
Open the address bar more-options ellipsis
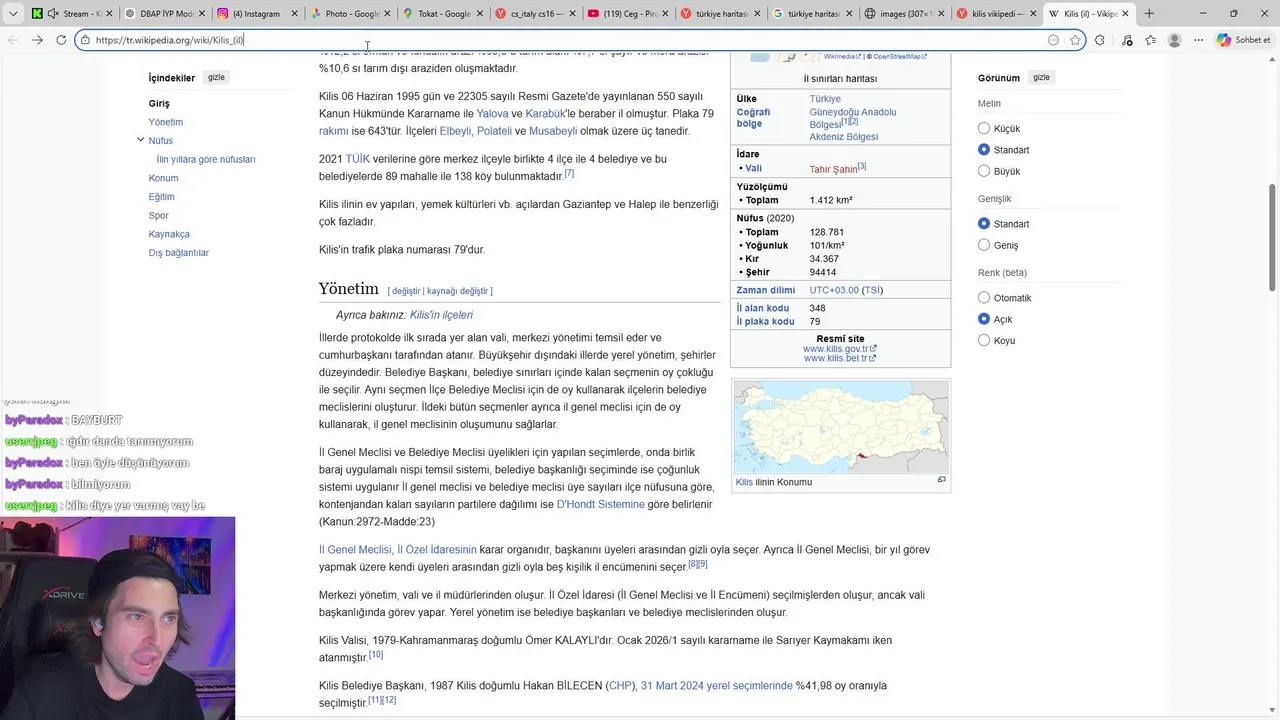(1053, 40)
